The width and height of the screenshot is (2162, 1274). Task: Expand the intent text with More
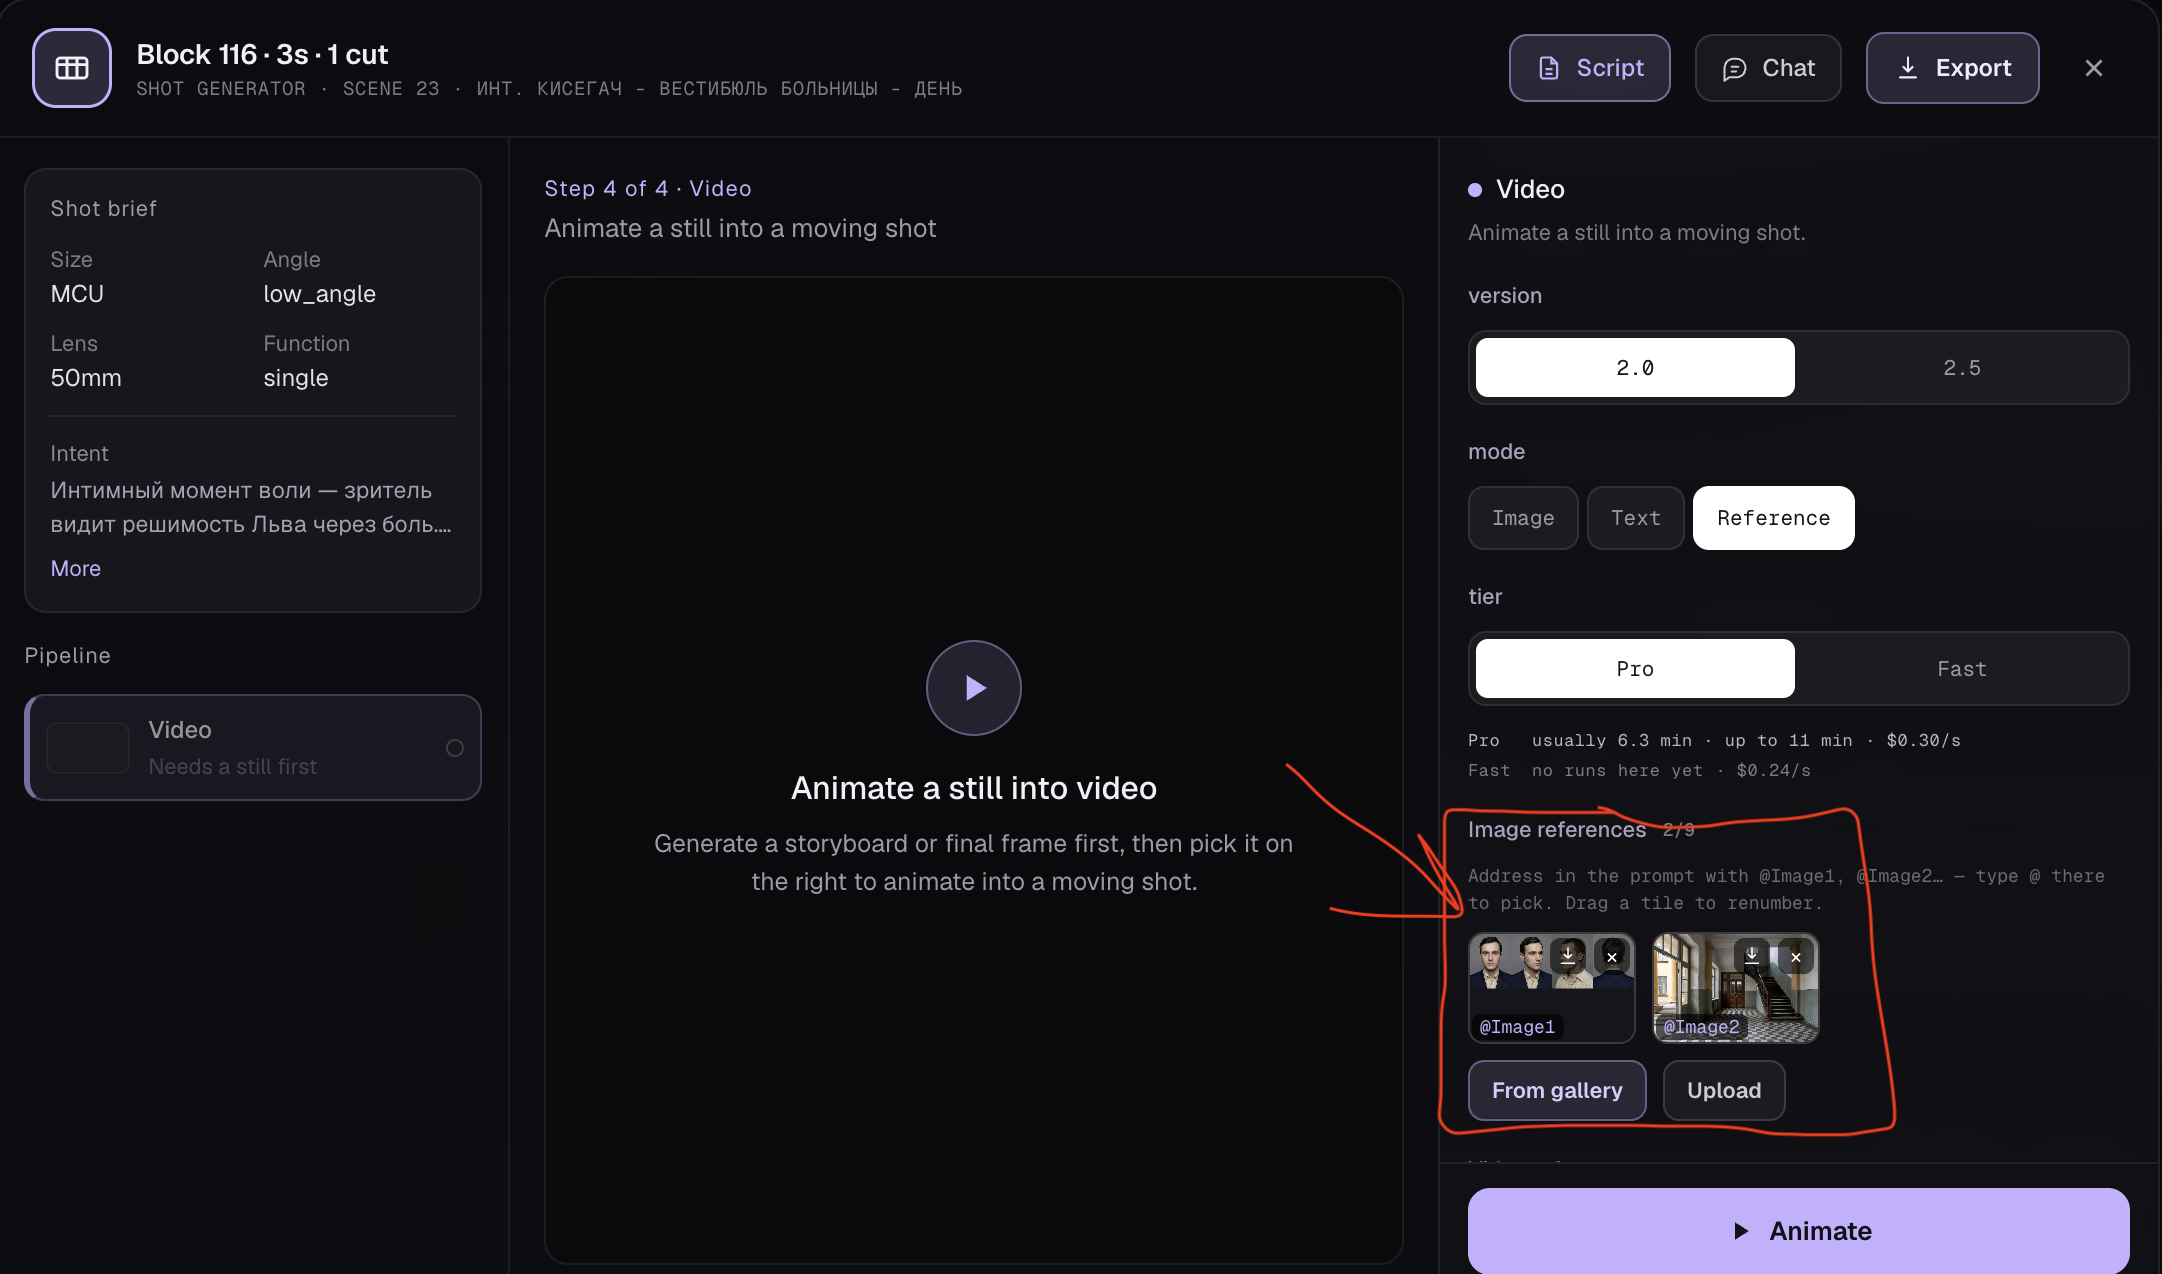[x=76, y=568]
